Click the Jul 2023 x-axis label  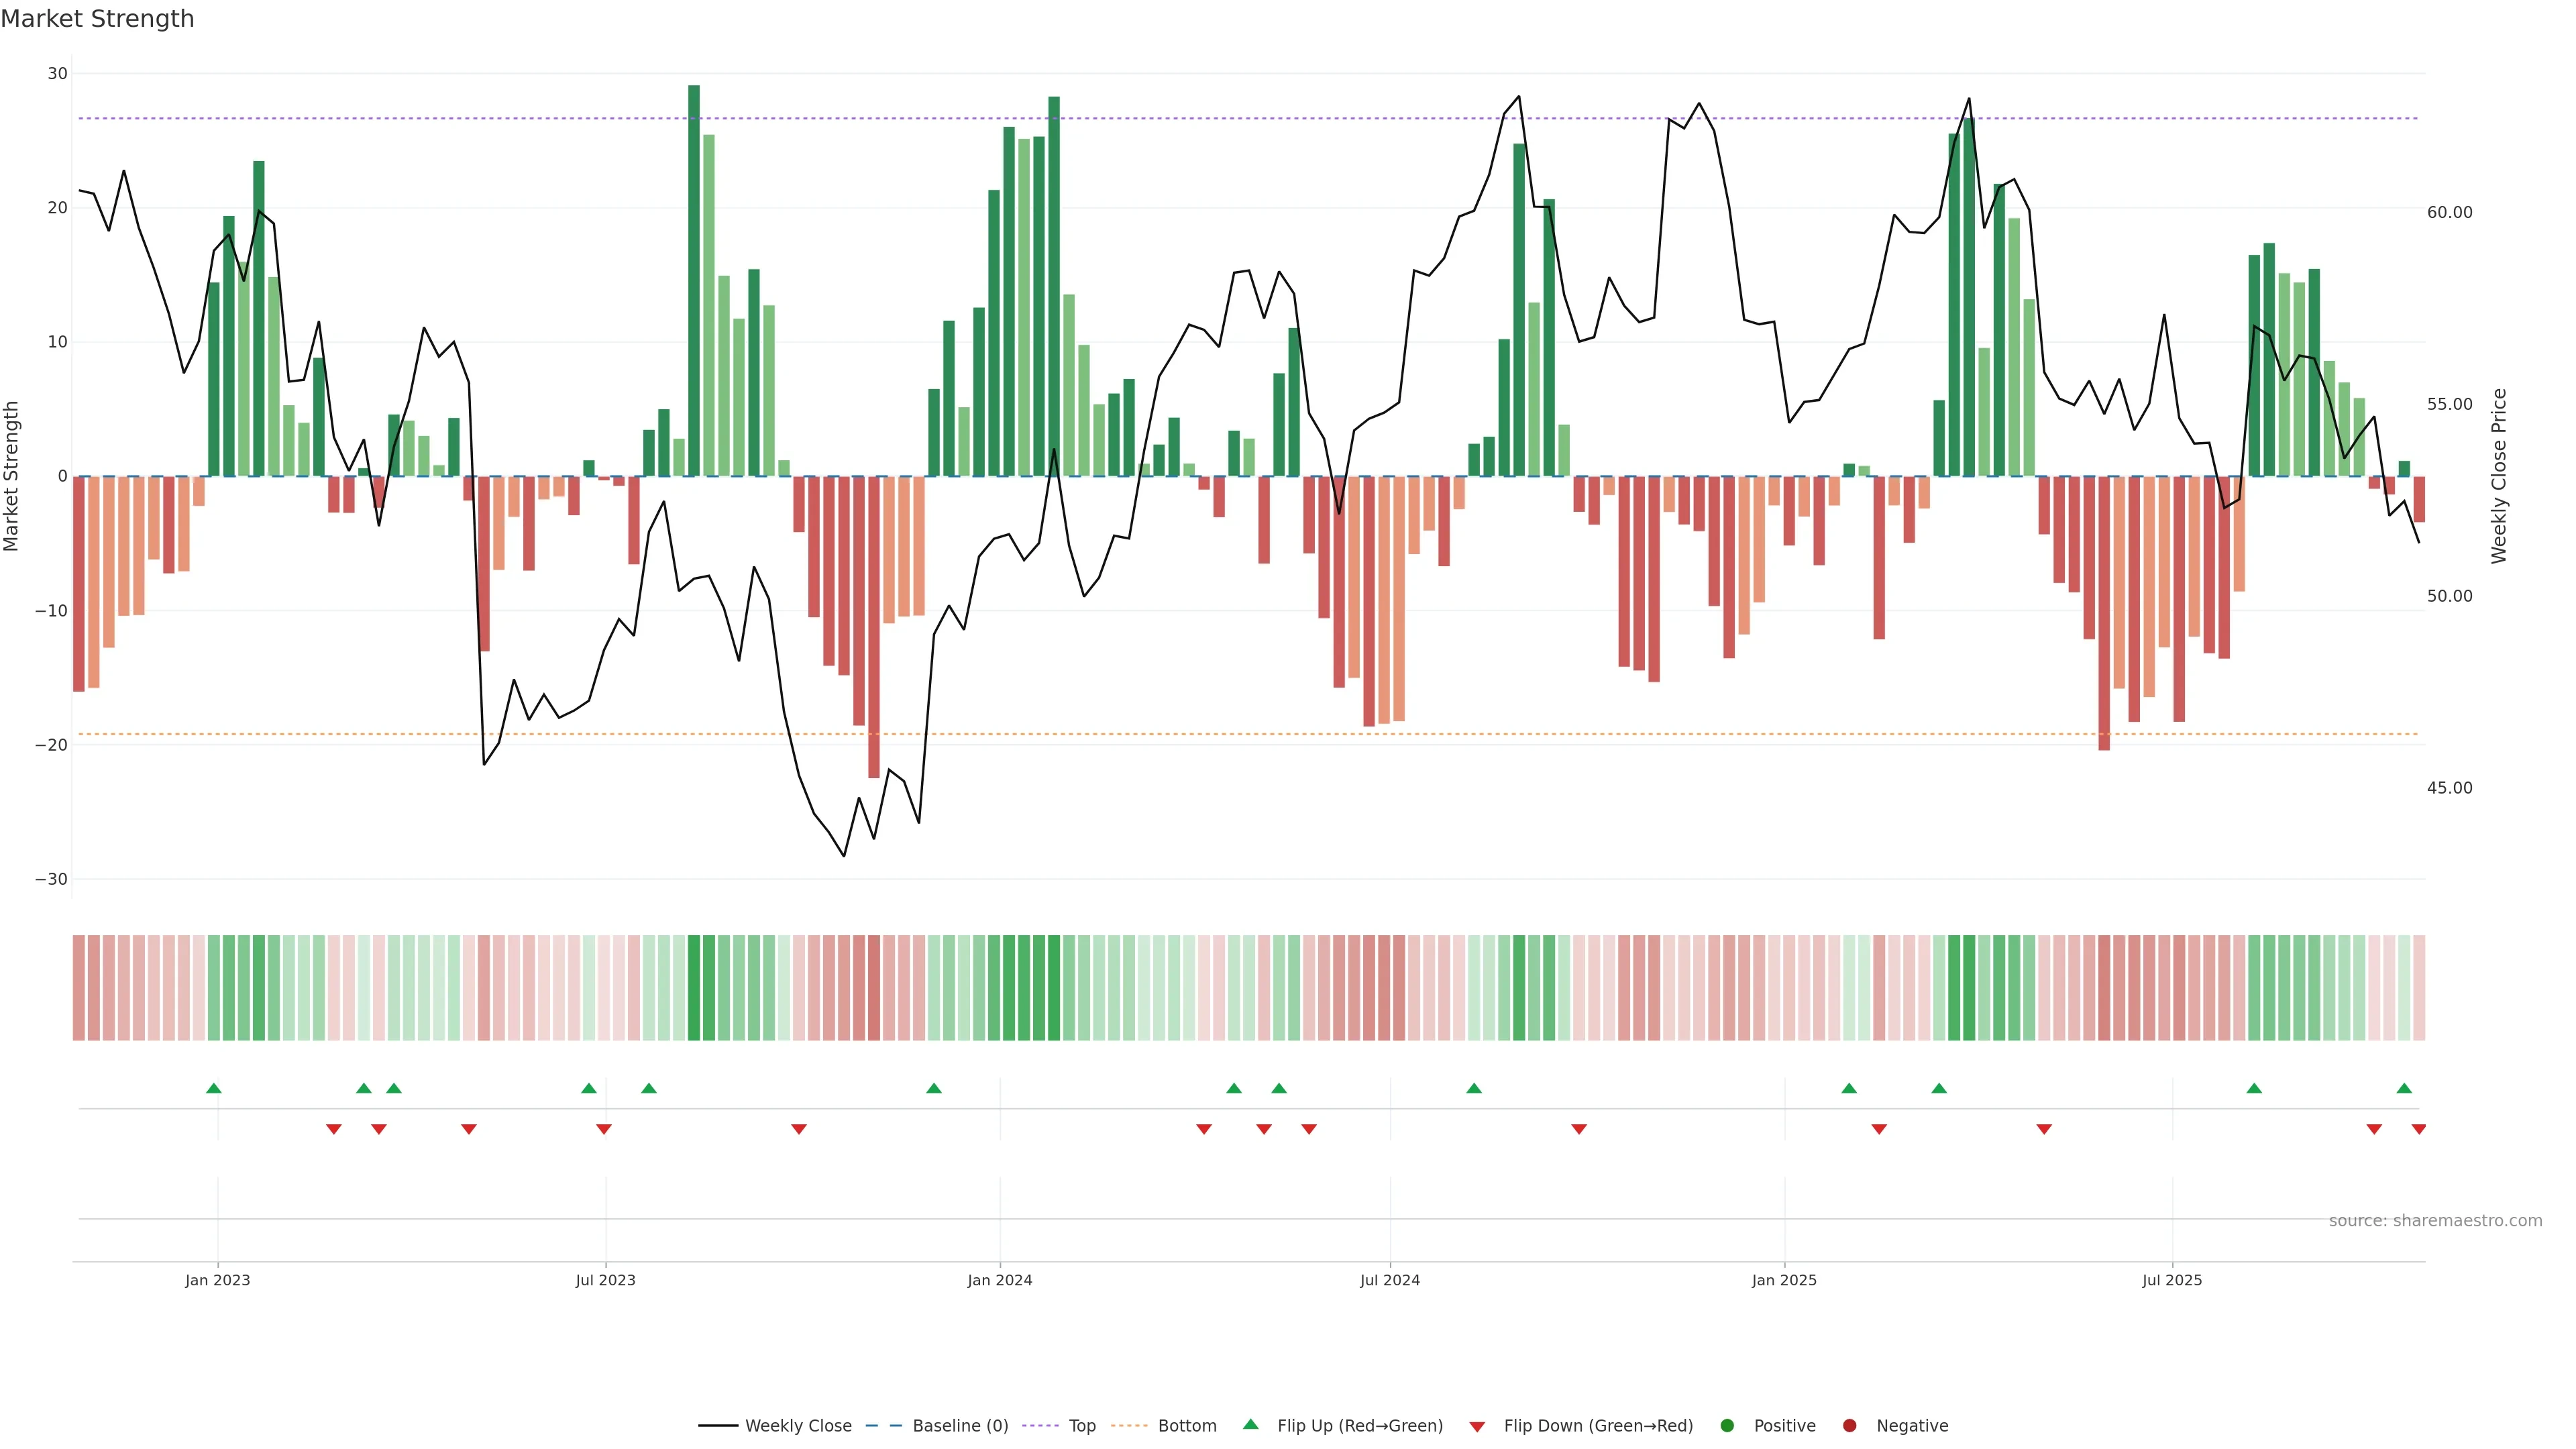click(605, 1280)
